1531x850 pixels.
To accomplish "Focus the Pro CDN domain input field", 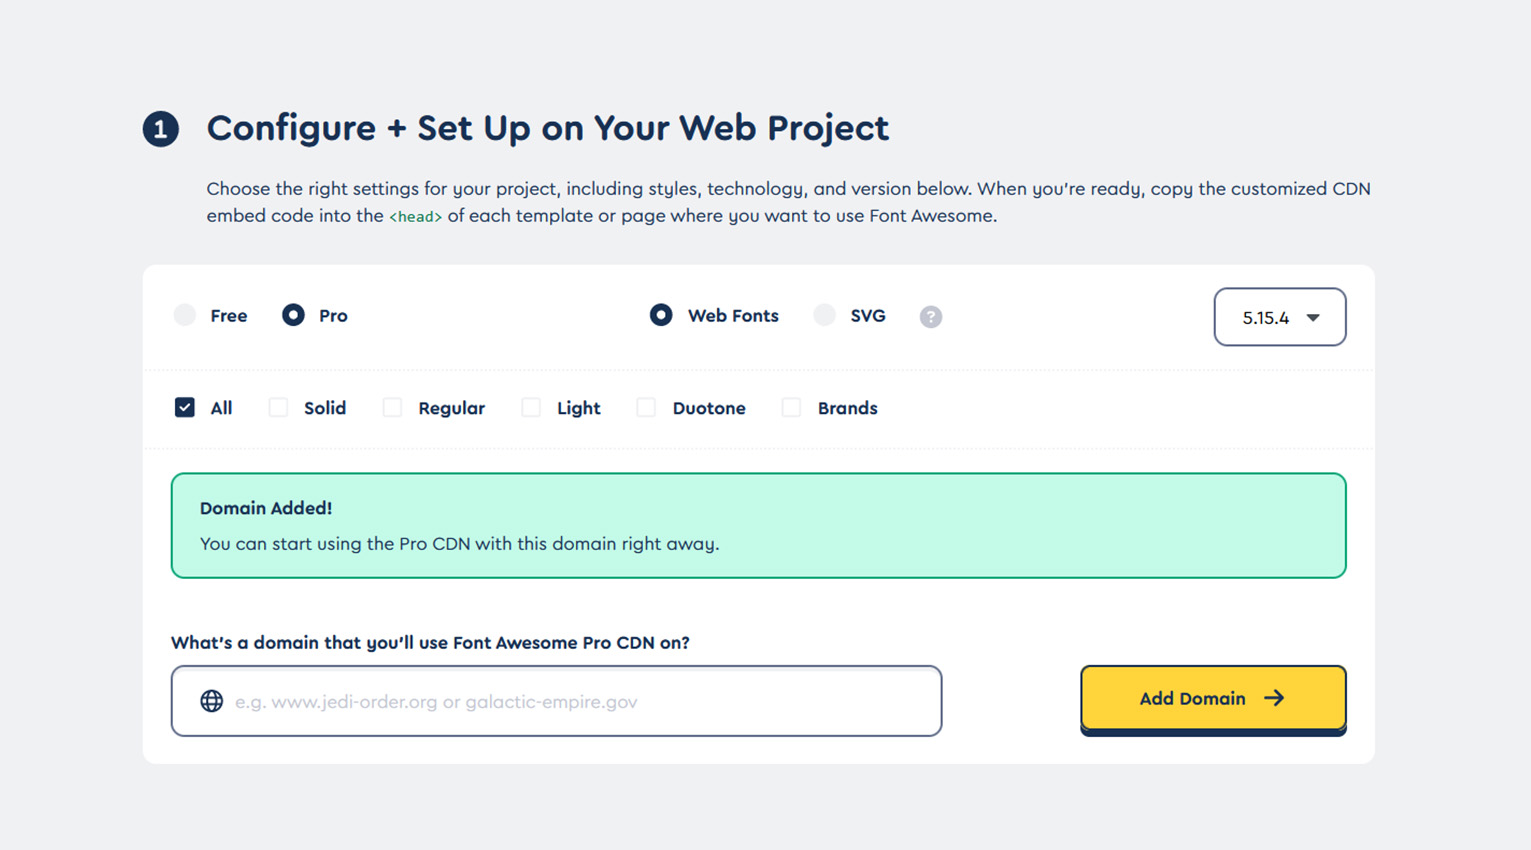I will (556, 701).
